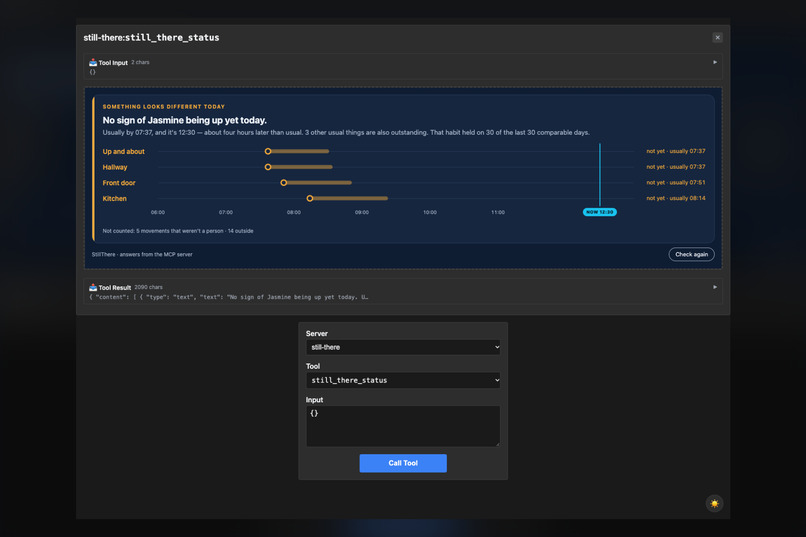Click the 'Hallway' row label

pyautogui.click(x=115, y=167)
